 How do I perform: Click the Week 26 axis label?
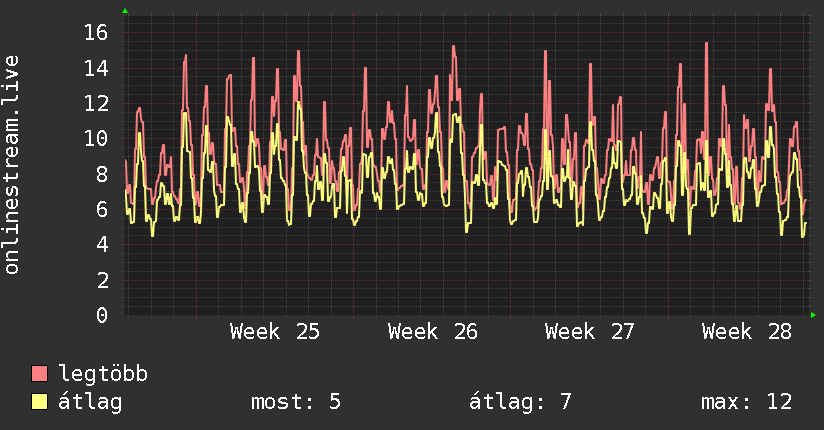(x=432, y=332)
